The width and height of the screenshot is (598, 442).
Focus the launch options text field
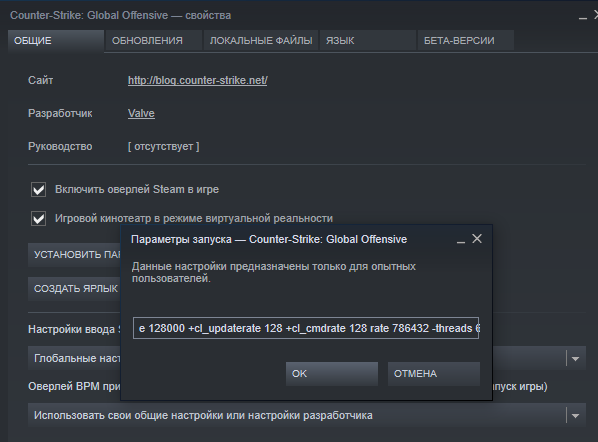pos(306,328)
